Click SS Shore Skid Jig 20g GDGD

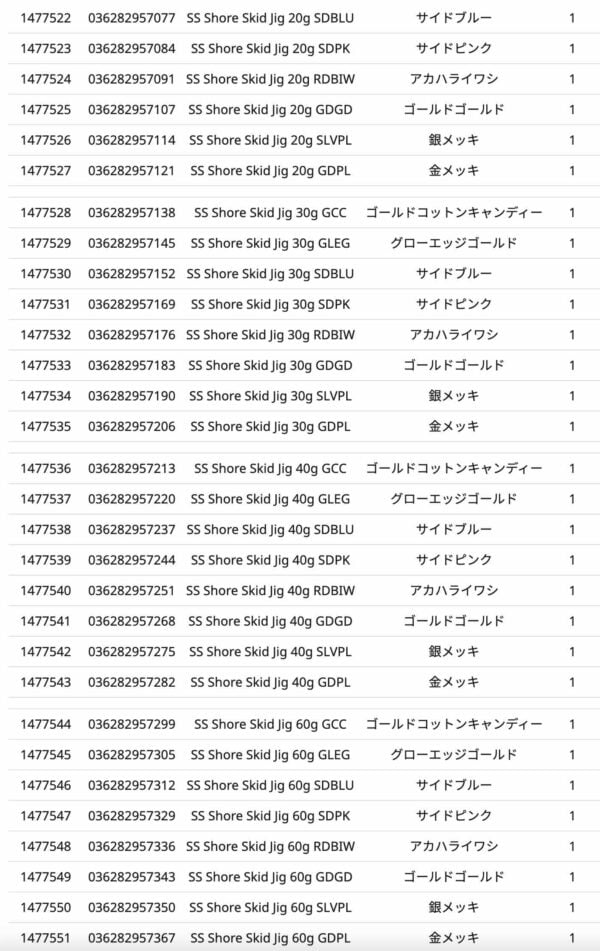click(x=271, y=110)
